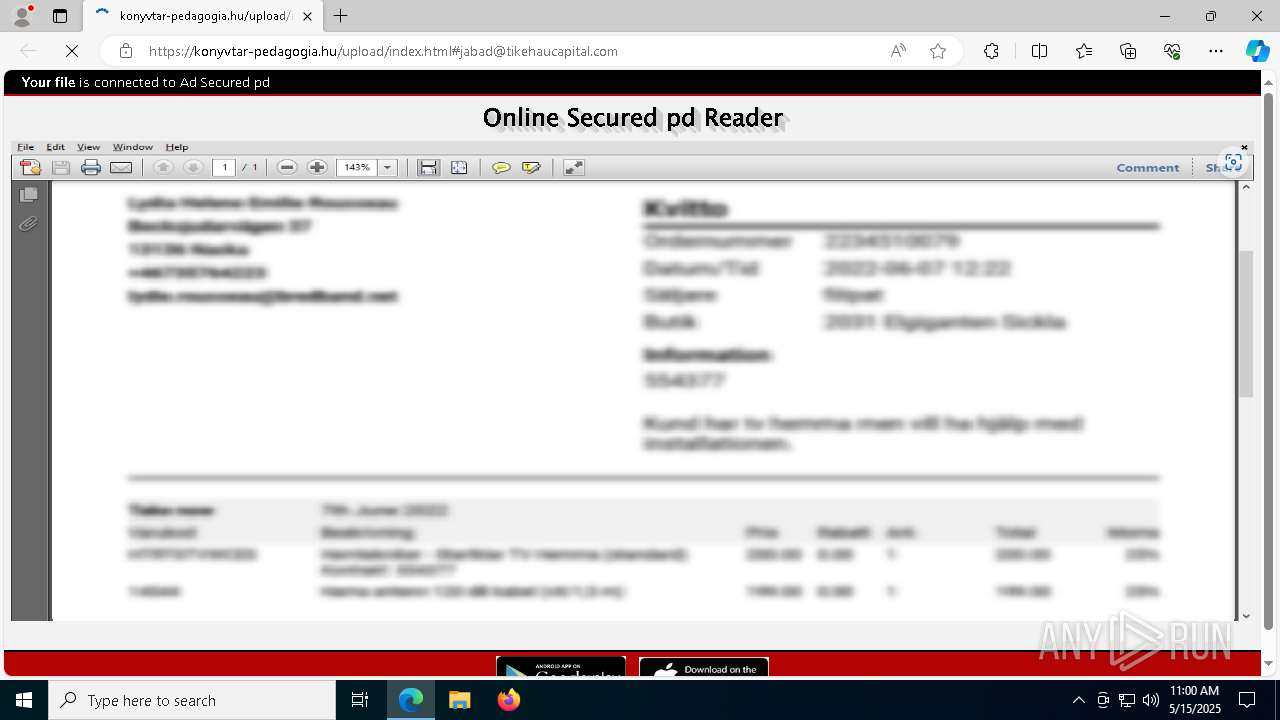The image size is (1280, 720).
Task: Open the tab actions menu icon
Action: point(60,16)
